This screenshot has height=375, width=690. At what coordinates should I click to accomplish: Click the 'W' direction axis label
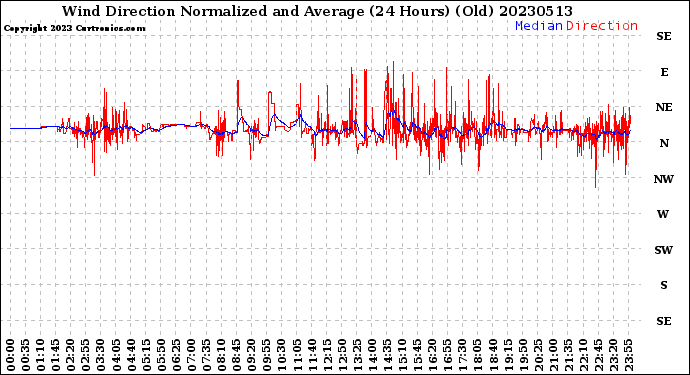(x=663, y=214)
